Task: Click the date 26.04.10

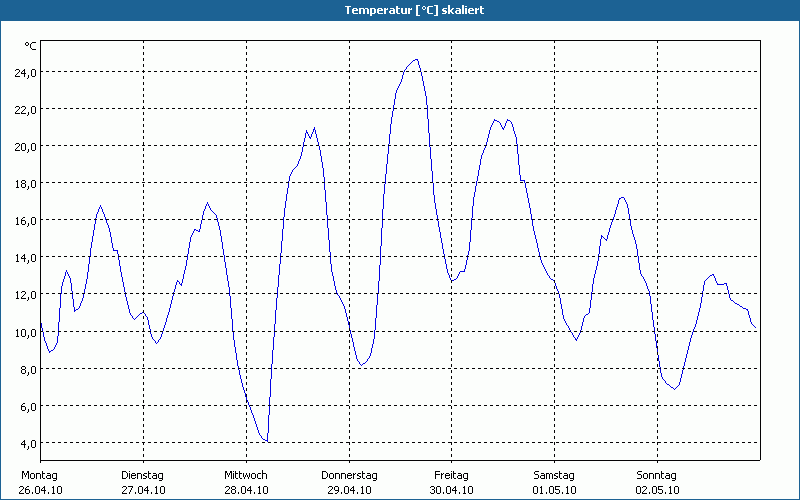Action: [x=40, y=490]
